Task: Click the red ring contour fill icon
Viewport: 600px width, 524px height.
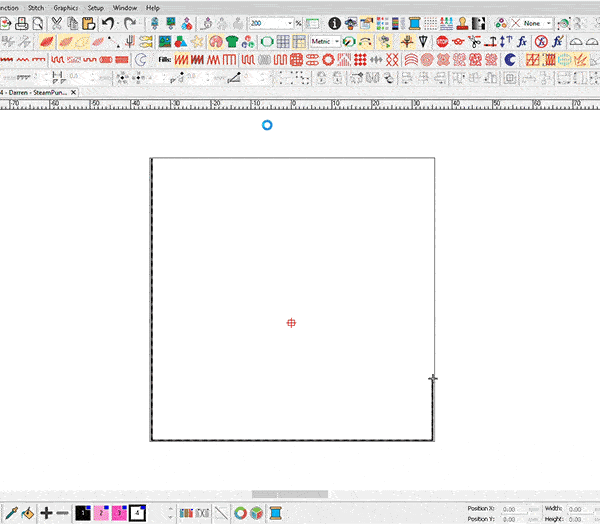Action: (x=328, y=60)
